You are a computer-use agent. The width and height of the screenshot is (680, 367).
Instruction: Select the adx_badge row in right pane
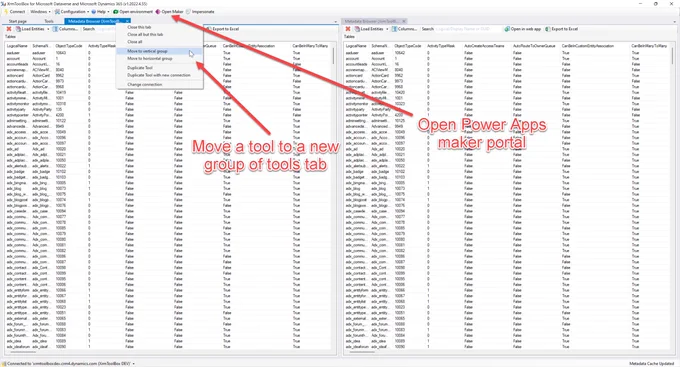[x=507, y=171]
